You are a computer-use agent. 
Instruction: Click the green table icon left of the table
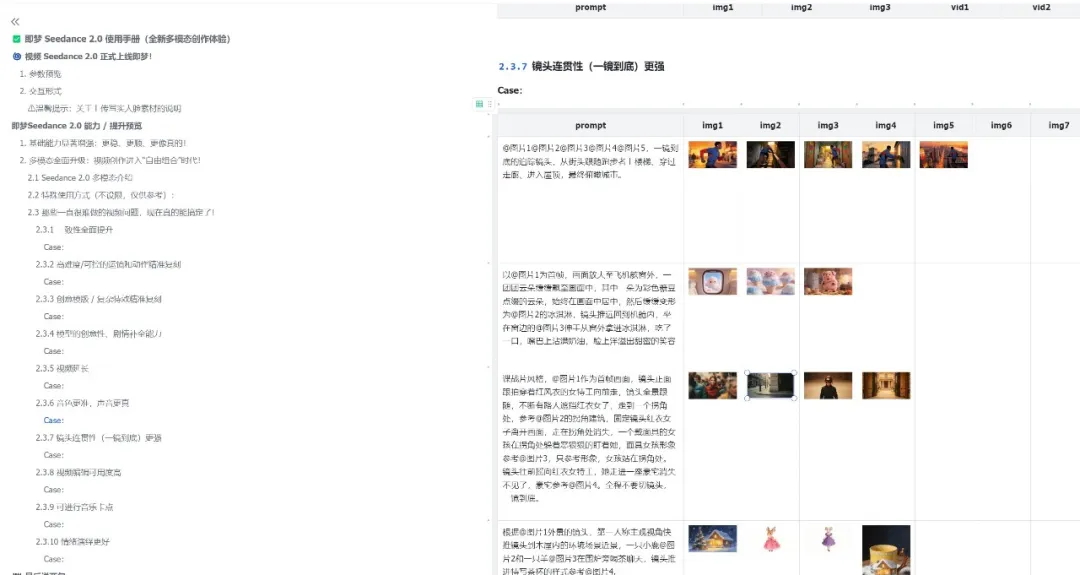click(x=480, y=103)
